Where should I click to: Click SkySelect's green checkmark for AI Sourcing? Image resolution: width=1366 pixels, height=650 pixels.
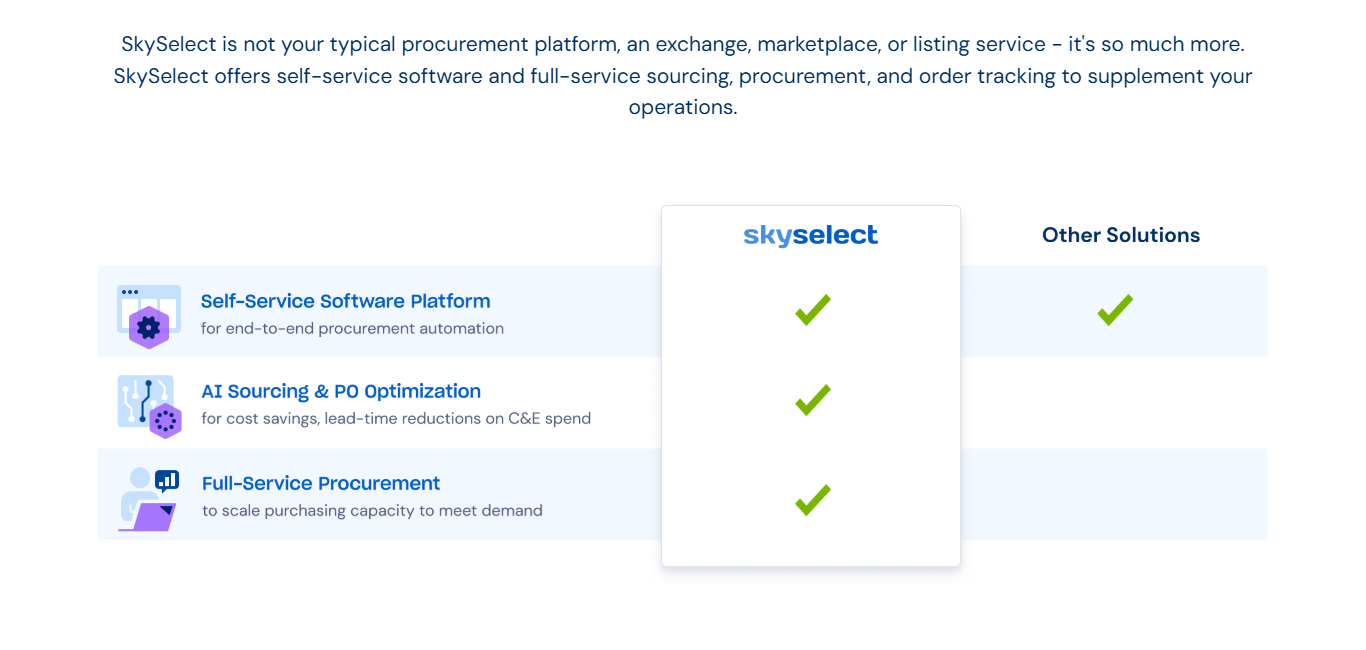[812, 400]
